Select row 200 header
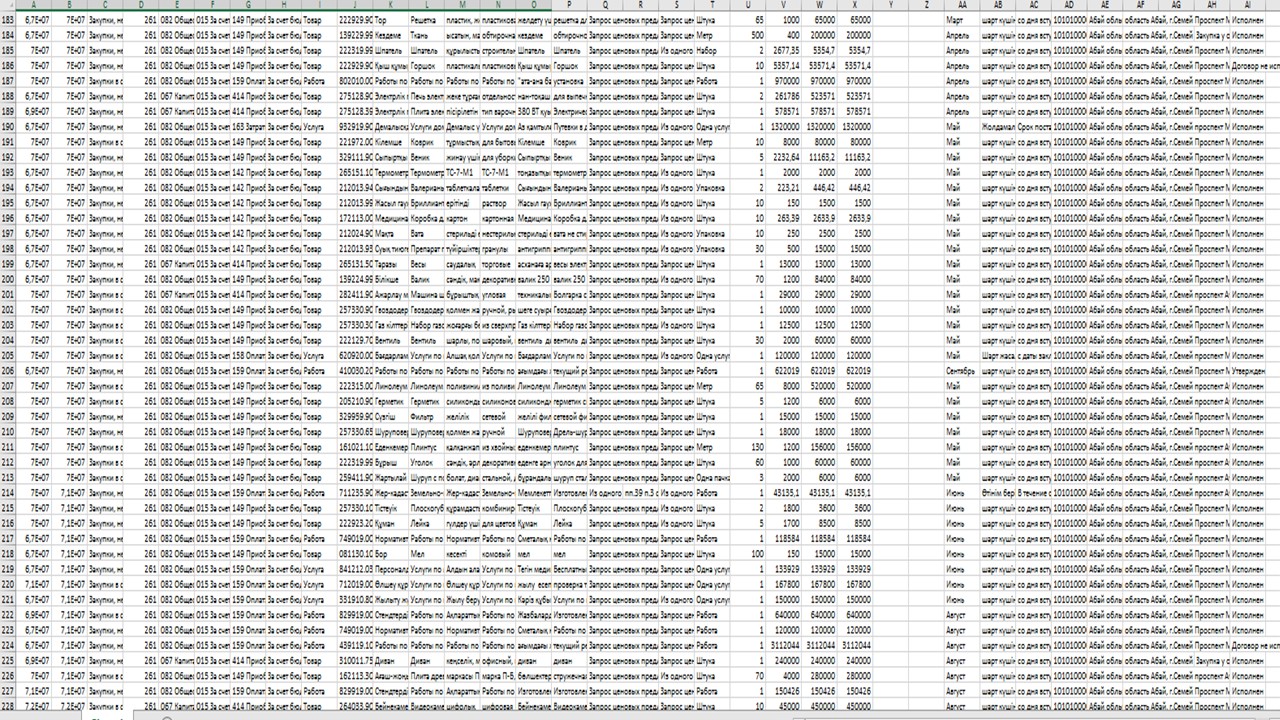Image resolution: width=1280 pixels, height=720 pixels. coord(9,279)
